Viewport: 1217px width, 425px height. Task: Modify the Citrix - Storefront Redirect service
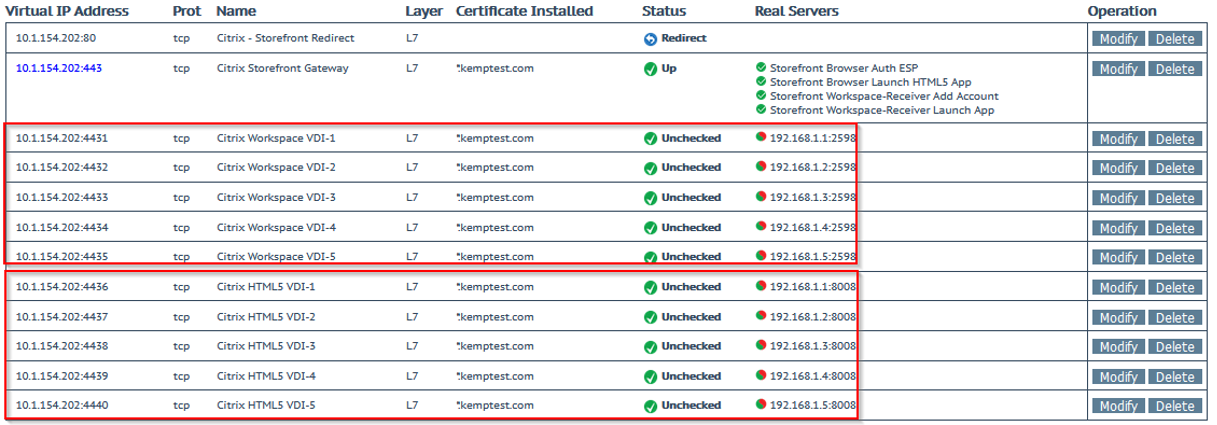1117,39
